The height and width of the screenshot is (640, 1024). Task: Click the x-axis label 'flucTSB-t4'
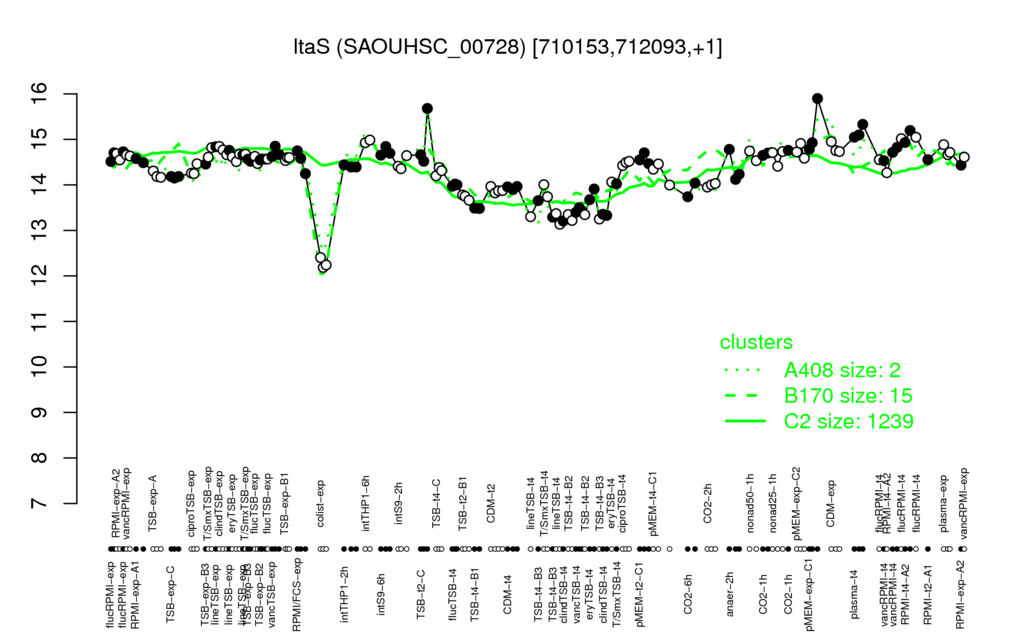453,592
